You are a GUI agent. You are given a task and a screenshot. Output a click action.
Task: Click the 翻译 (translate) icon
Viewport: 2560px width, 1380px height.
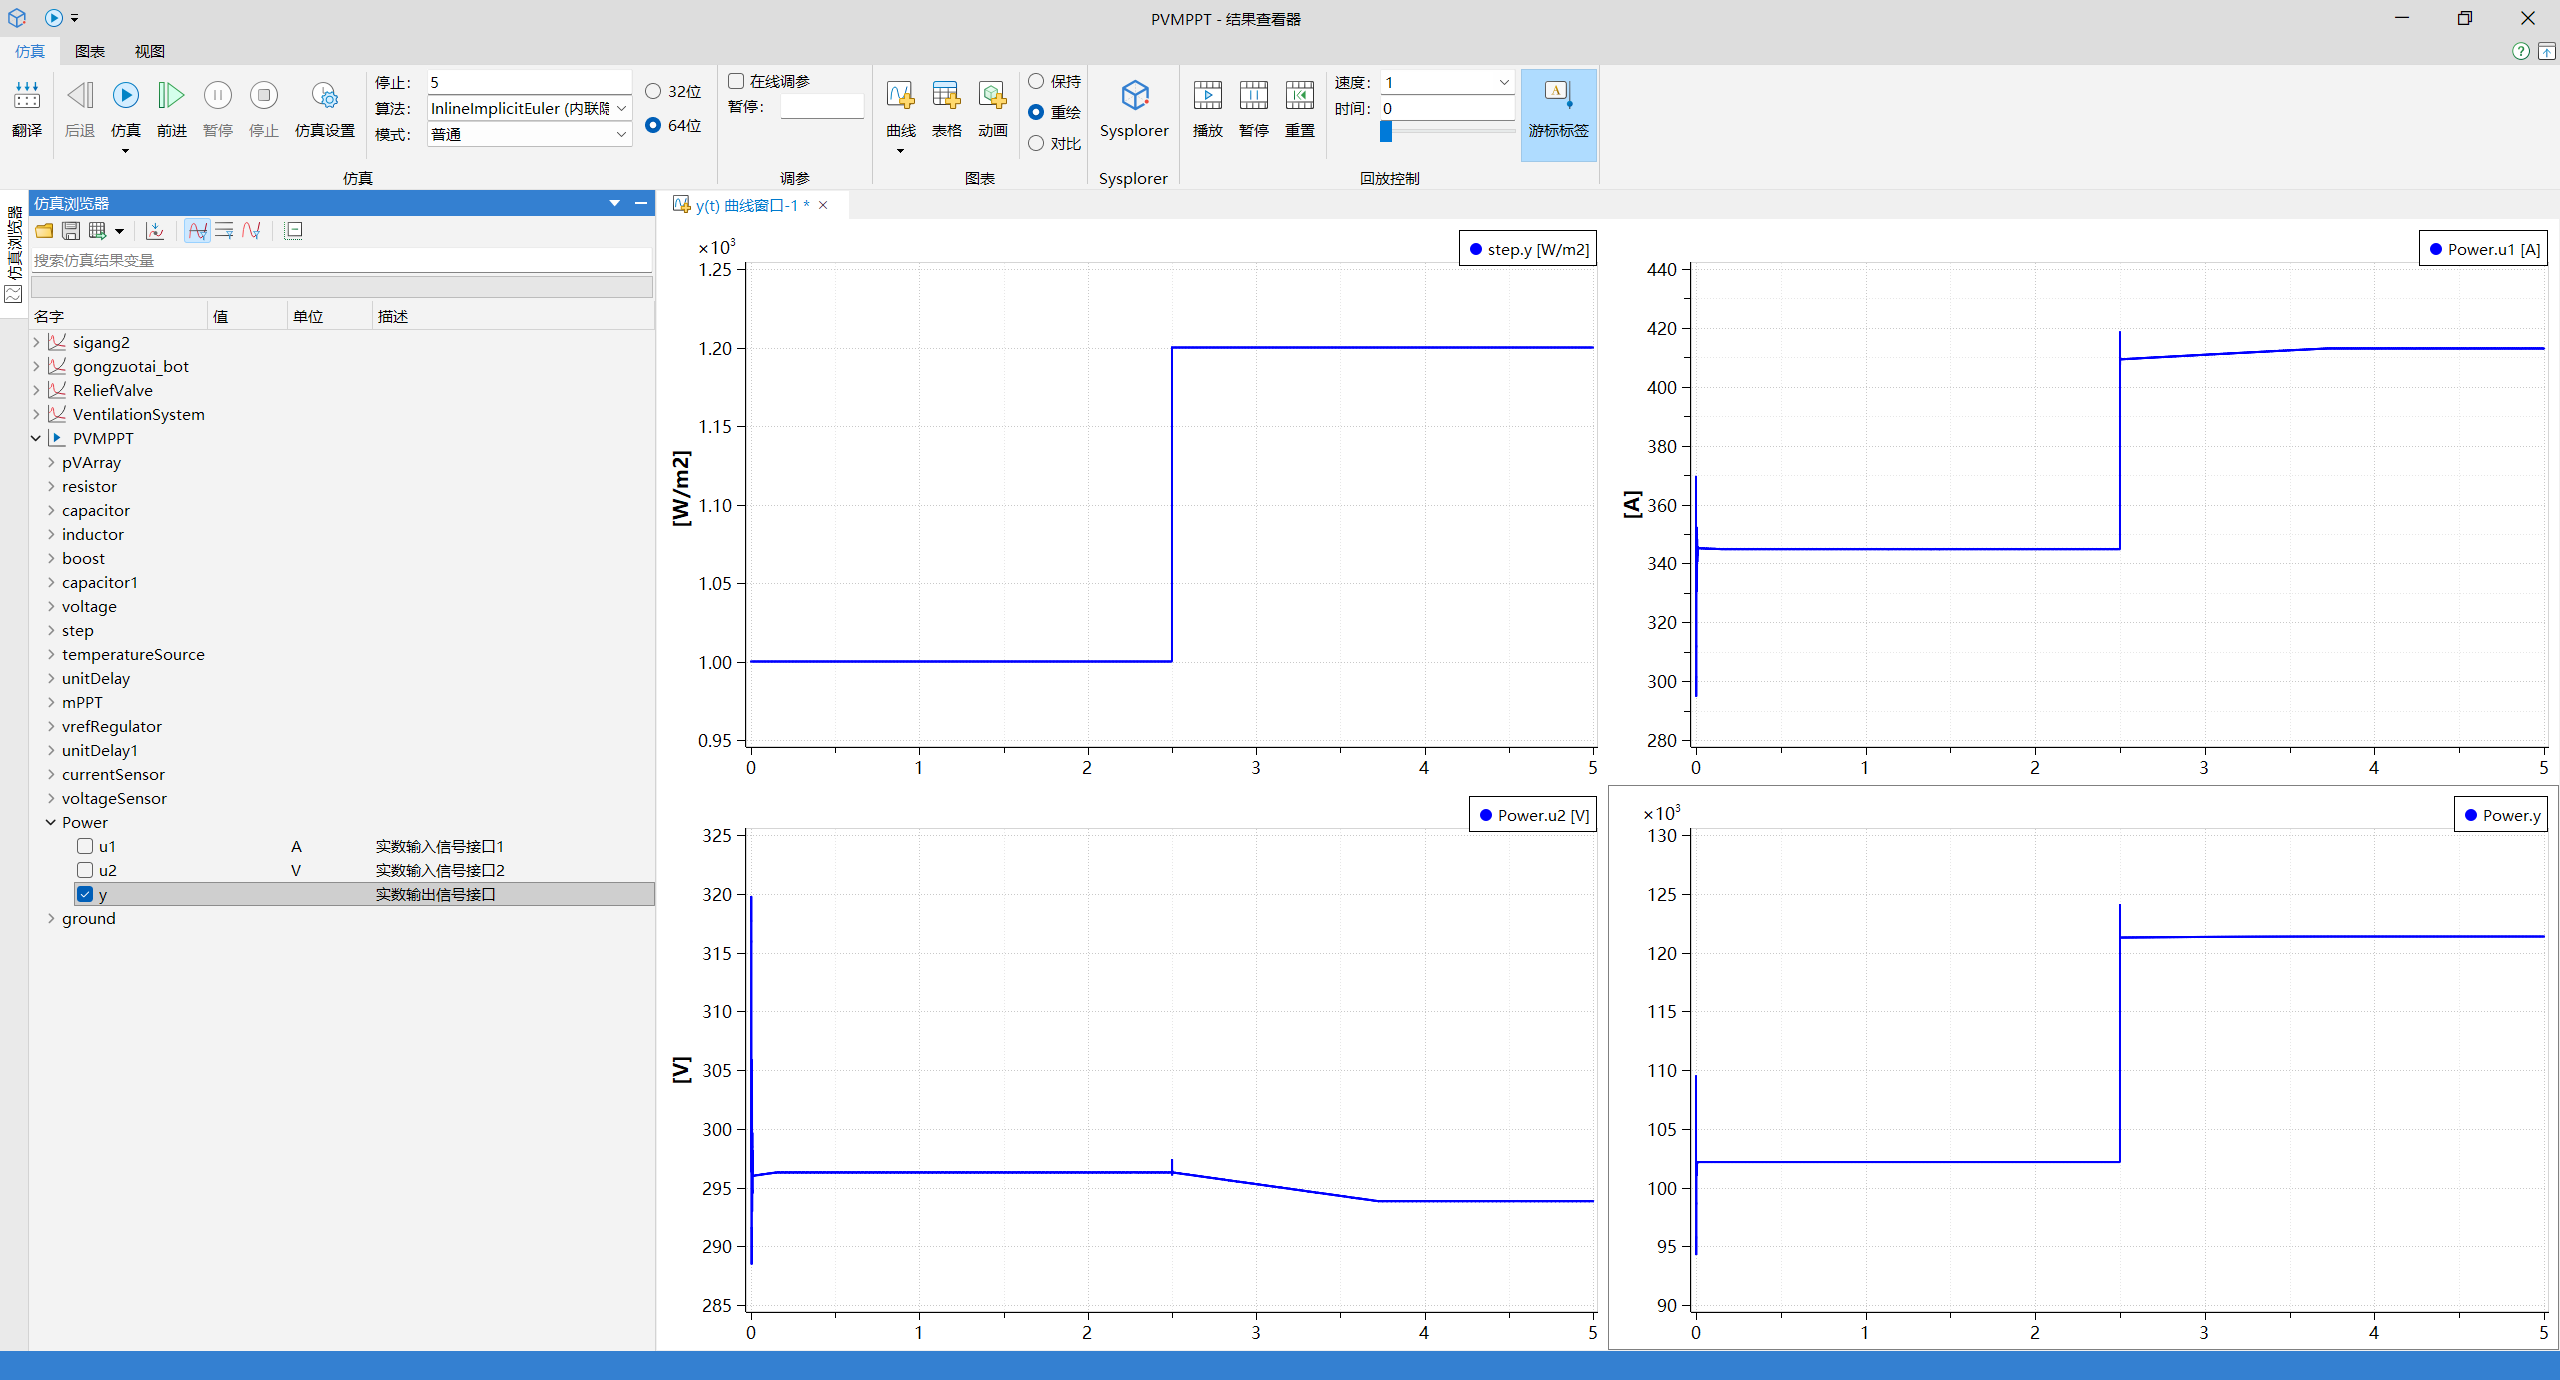click(x=27, y=97)
